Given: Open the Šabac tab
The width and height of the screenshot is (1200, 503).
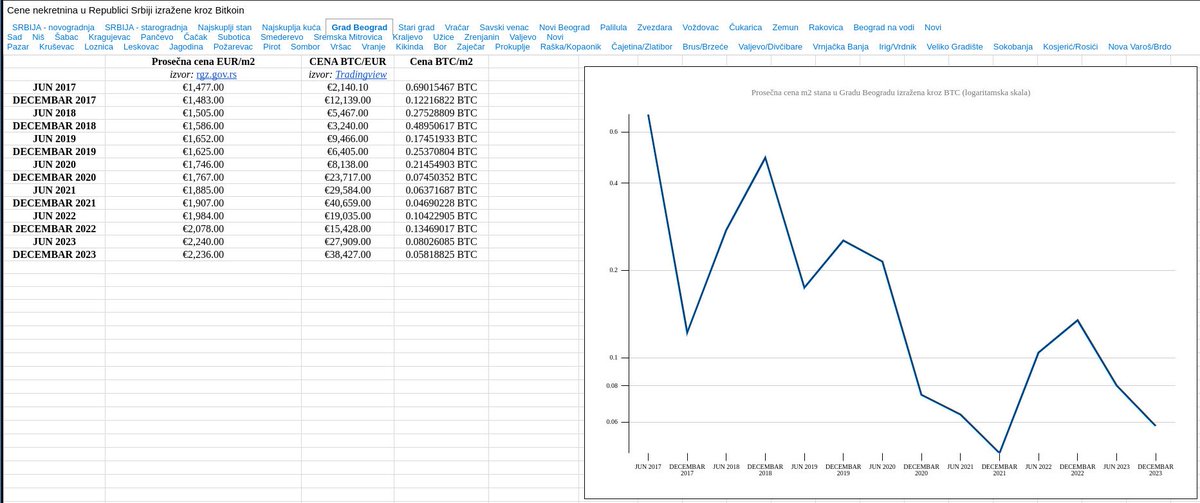Looking at the screenshot, I should coord(66,37).
